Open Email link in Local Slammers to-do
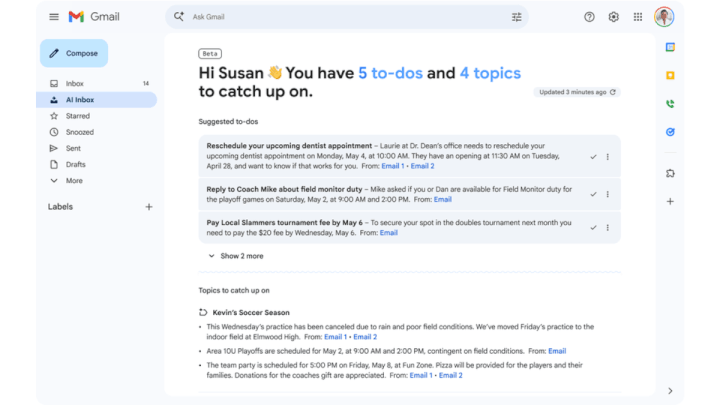This screenshot has height=405, width=720. (388, 233)
